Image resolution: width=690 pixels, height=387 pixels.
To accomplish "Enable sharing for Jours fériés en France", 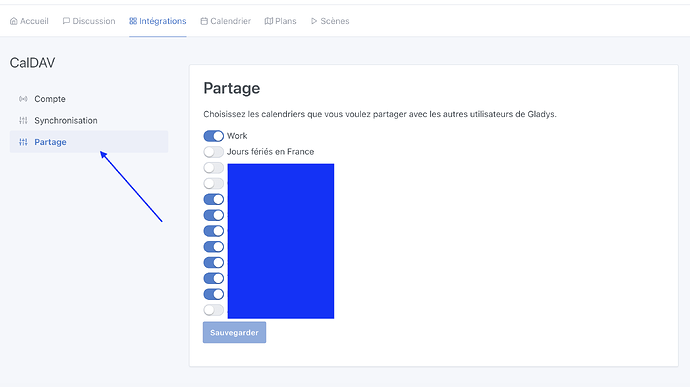I will (213, 152).
